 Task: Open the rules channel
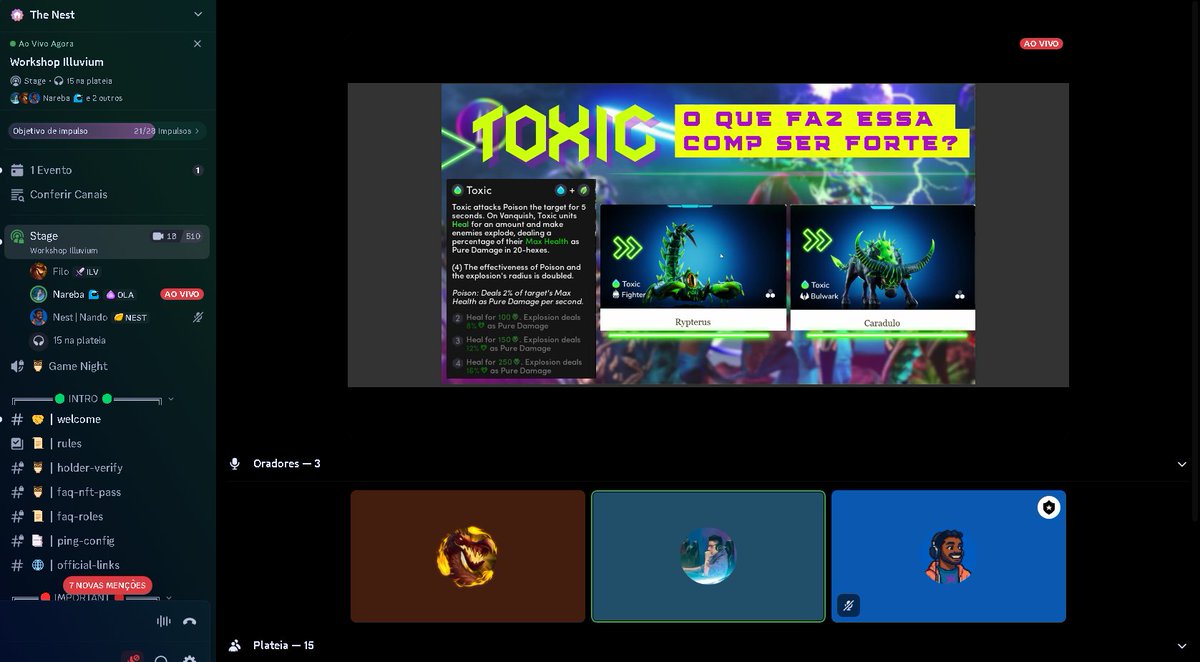pyautogui.click(x=106, y=443)
